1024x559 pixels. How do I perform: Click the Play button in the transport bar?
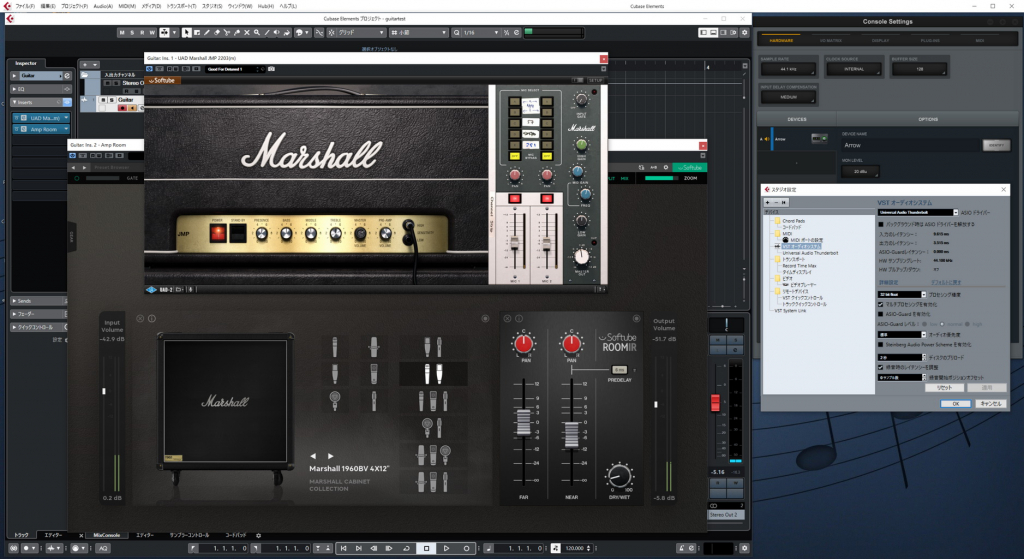click(x=447, y=548)
